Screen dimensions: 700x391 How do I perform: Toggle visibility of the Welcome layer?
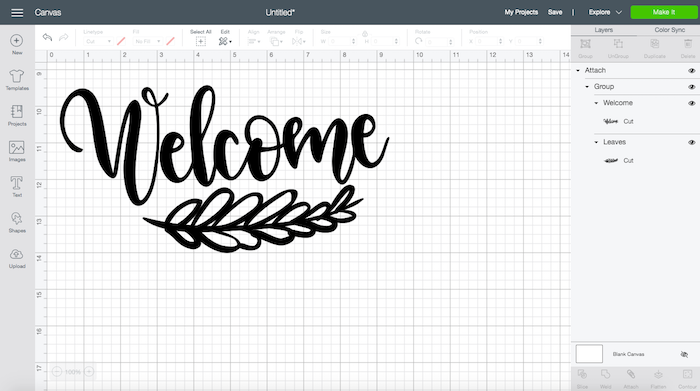[x=692, y=103]
